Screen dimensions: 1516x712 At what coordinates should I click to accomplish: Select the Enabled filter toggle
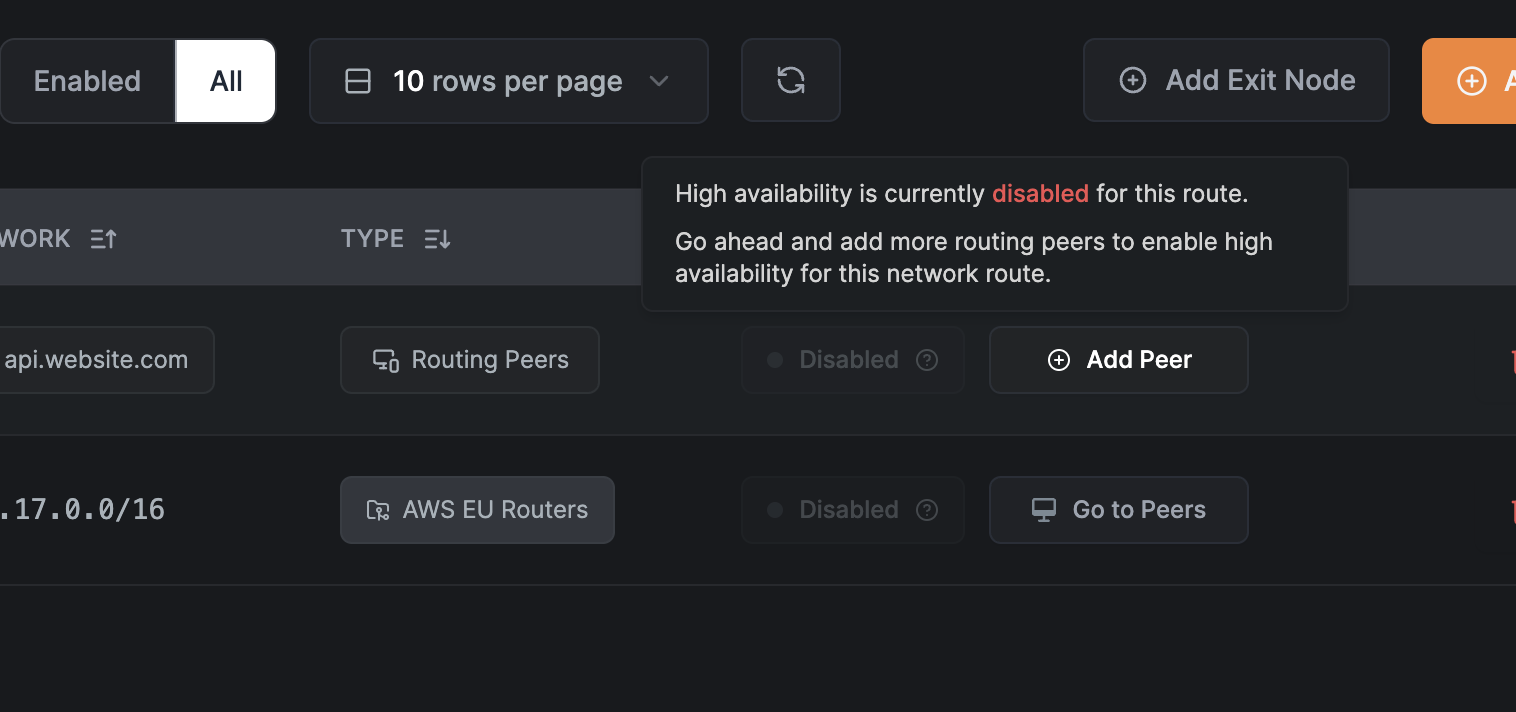point(87,81)
